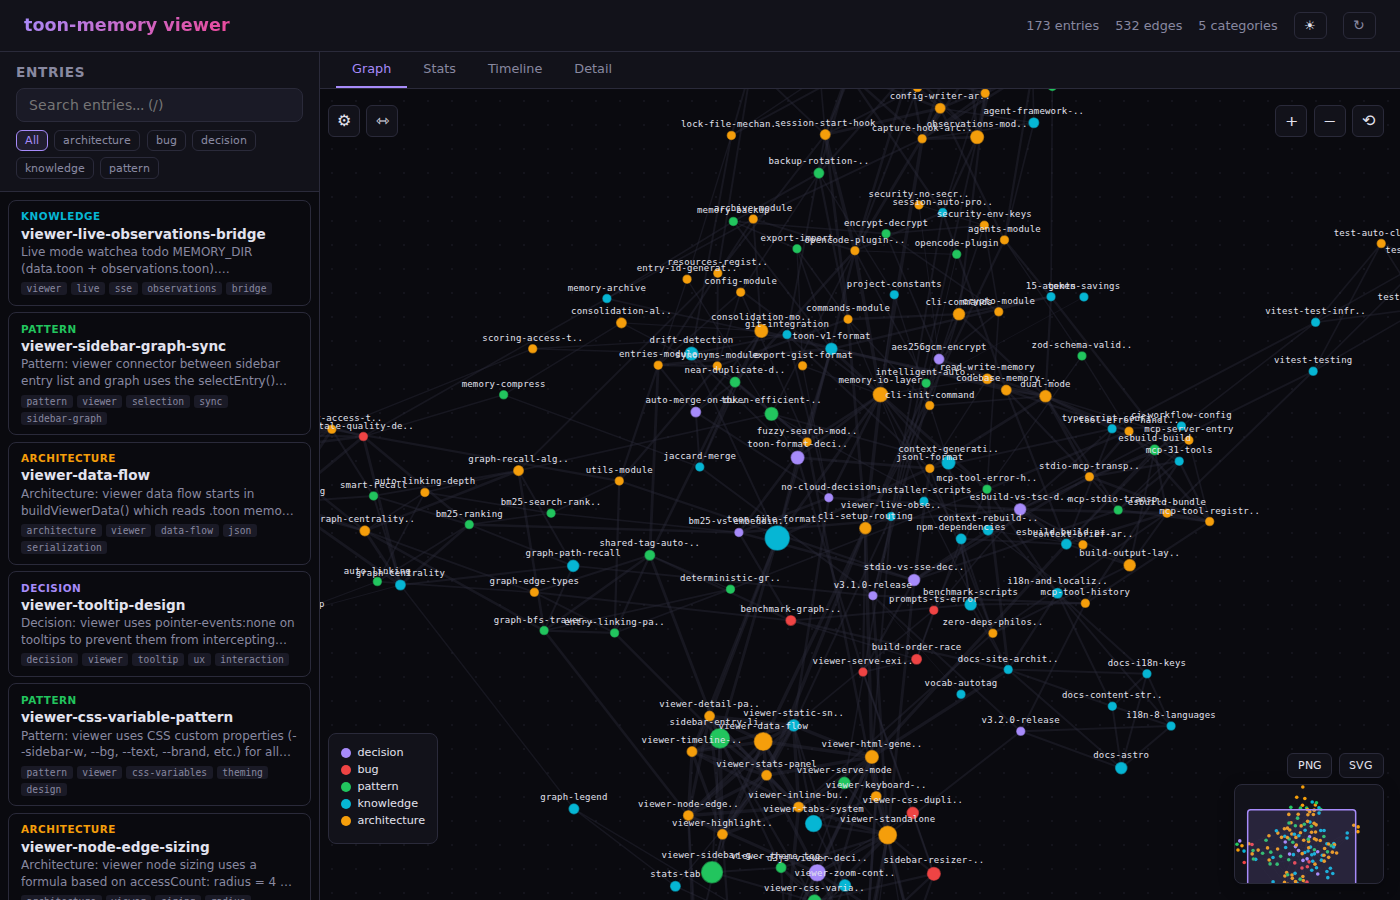The width and height of the screenshot is (1400, 900).
Task: Zoom out with the minus button
Action: (x=1329, y=121)
